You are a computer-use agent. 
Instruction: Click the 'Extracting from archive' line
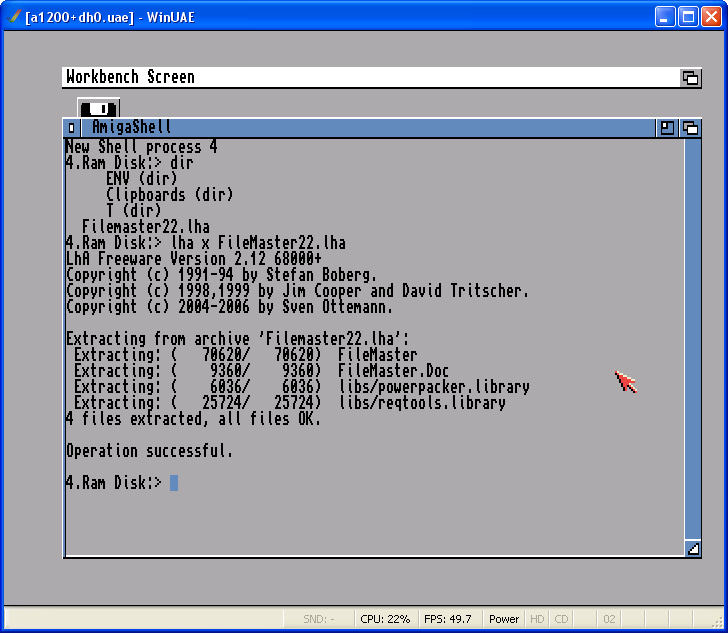[237, 339]
